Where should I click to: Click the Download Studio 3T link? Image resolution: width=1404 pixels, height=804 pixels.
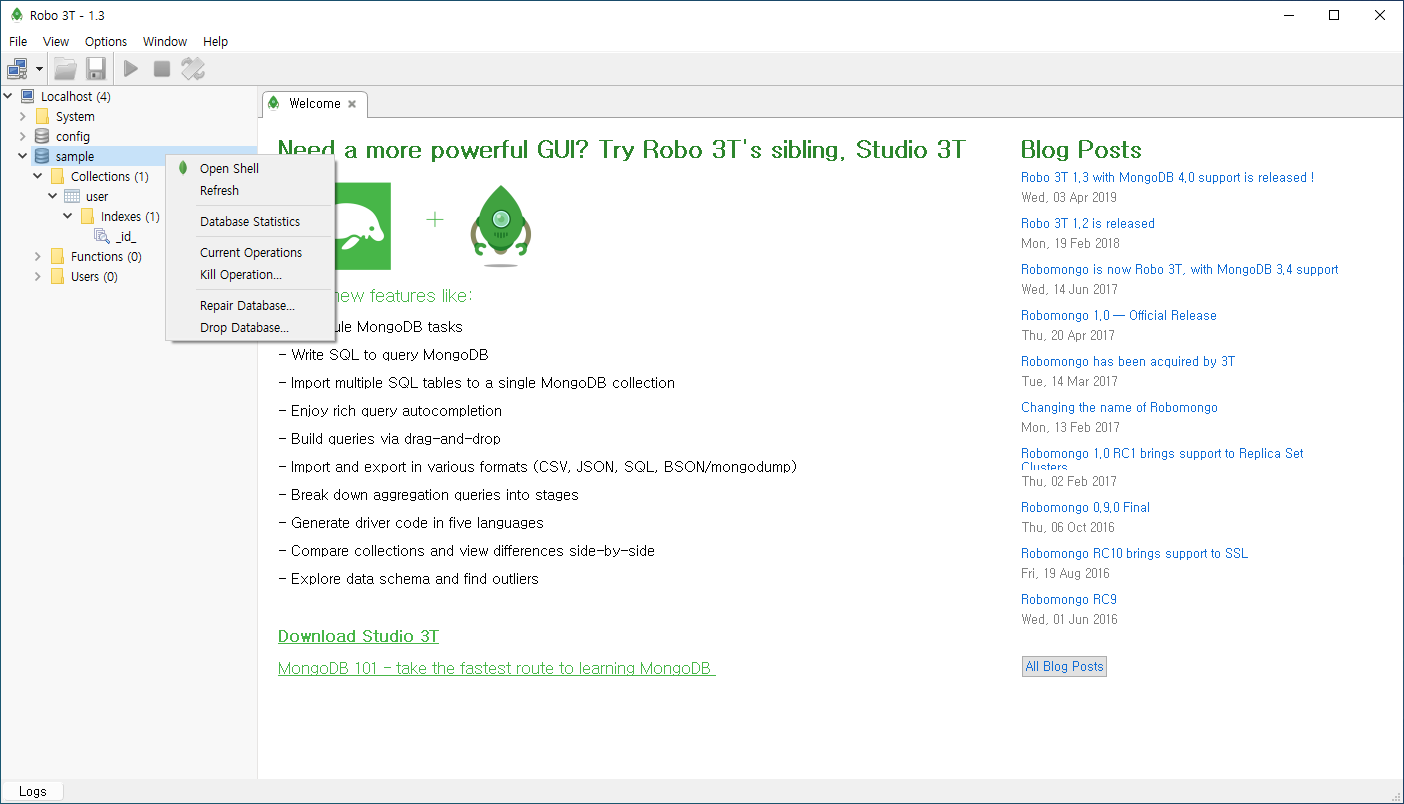[x=358, y=636]
